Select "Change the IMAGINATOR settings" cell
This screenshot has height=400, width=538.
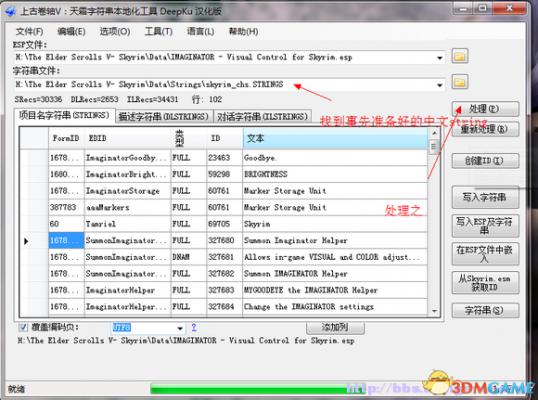pyautogui.click(x=335, y=307)
